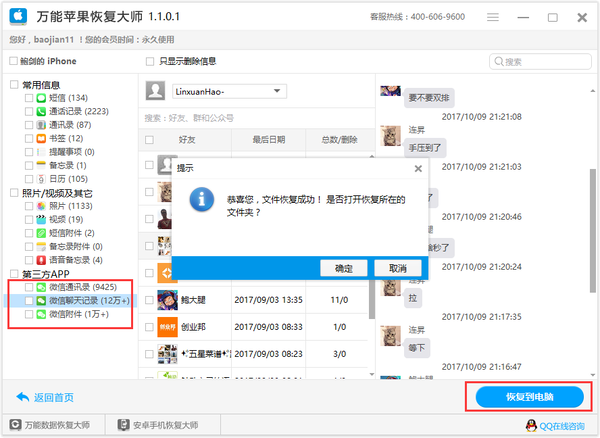Select the 视频 (19) video icon
Image resolution: width=600 pixels, height=438 pixels.
click(x=41, y=220)
